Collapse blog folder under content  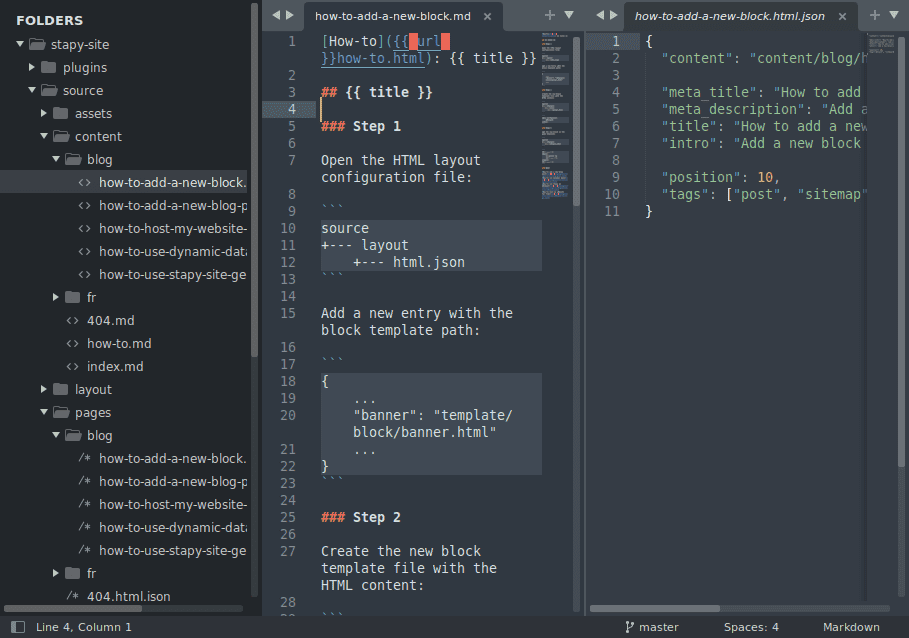56,159
